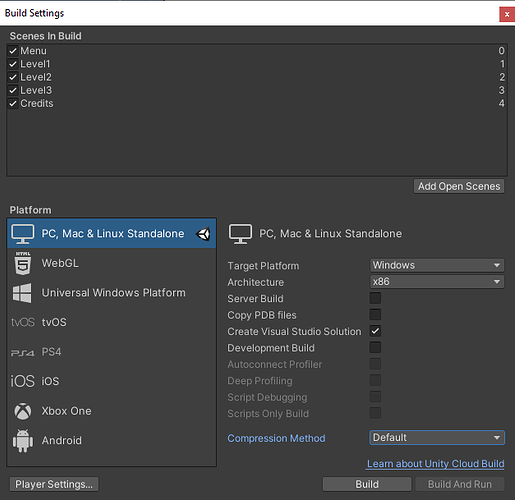515x500 pixels.
Task: Choose the Universal Windows Platform logo icon
Action: point(22,293)
